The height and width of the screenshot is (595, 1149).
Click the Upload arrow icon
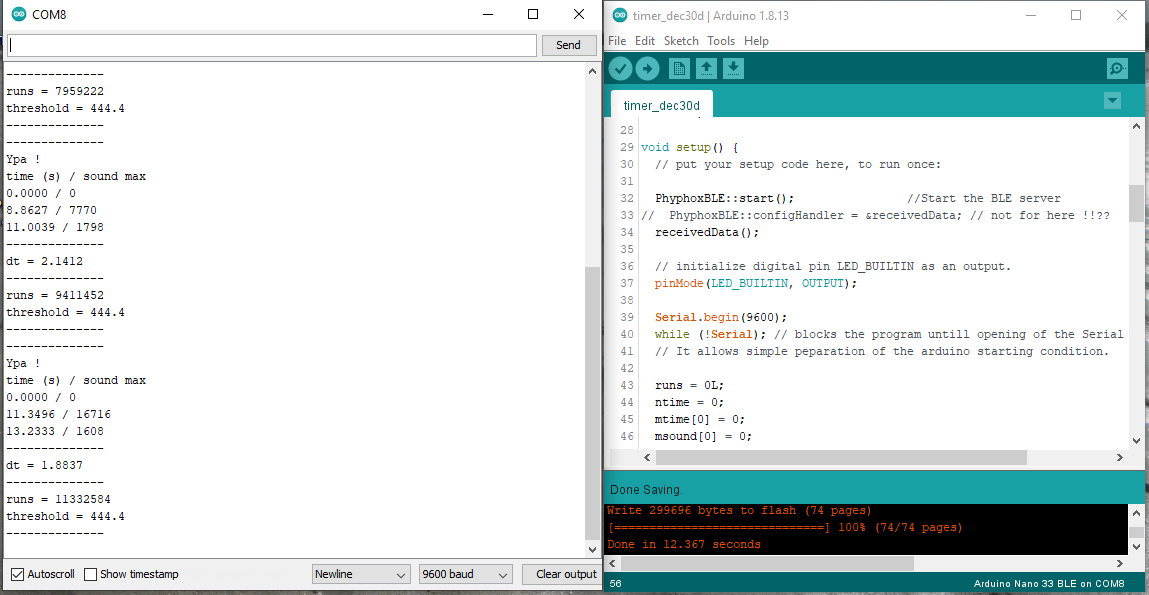pyautogui.click(x=647, y=68)
